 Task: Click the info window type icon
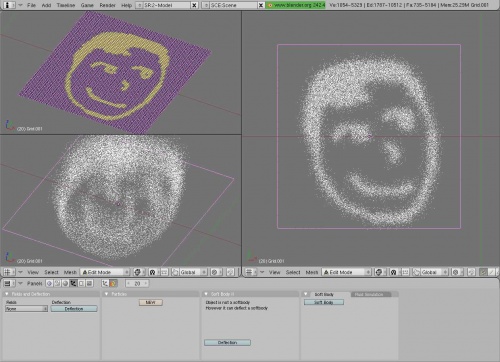[8, 5]
